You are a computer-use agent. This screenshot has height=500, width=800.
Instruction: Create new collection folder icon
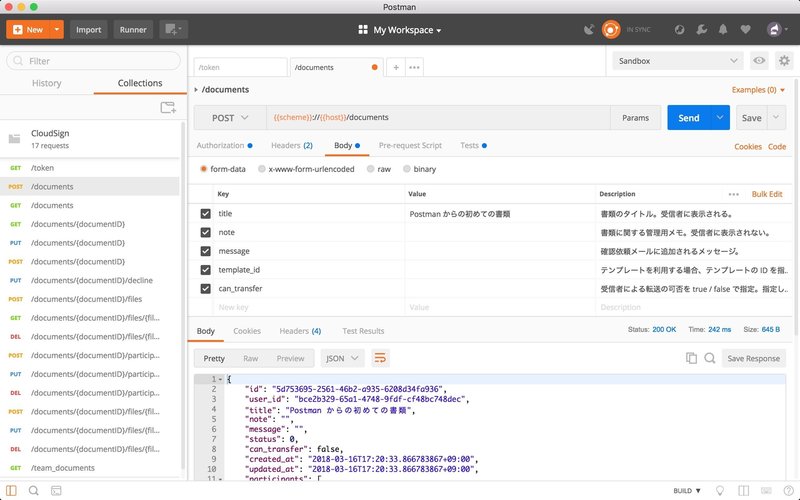click(x=168, y=108)
